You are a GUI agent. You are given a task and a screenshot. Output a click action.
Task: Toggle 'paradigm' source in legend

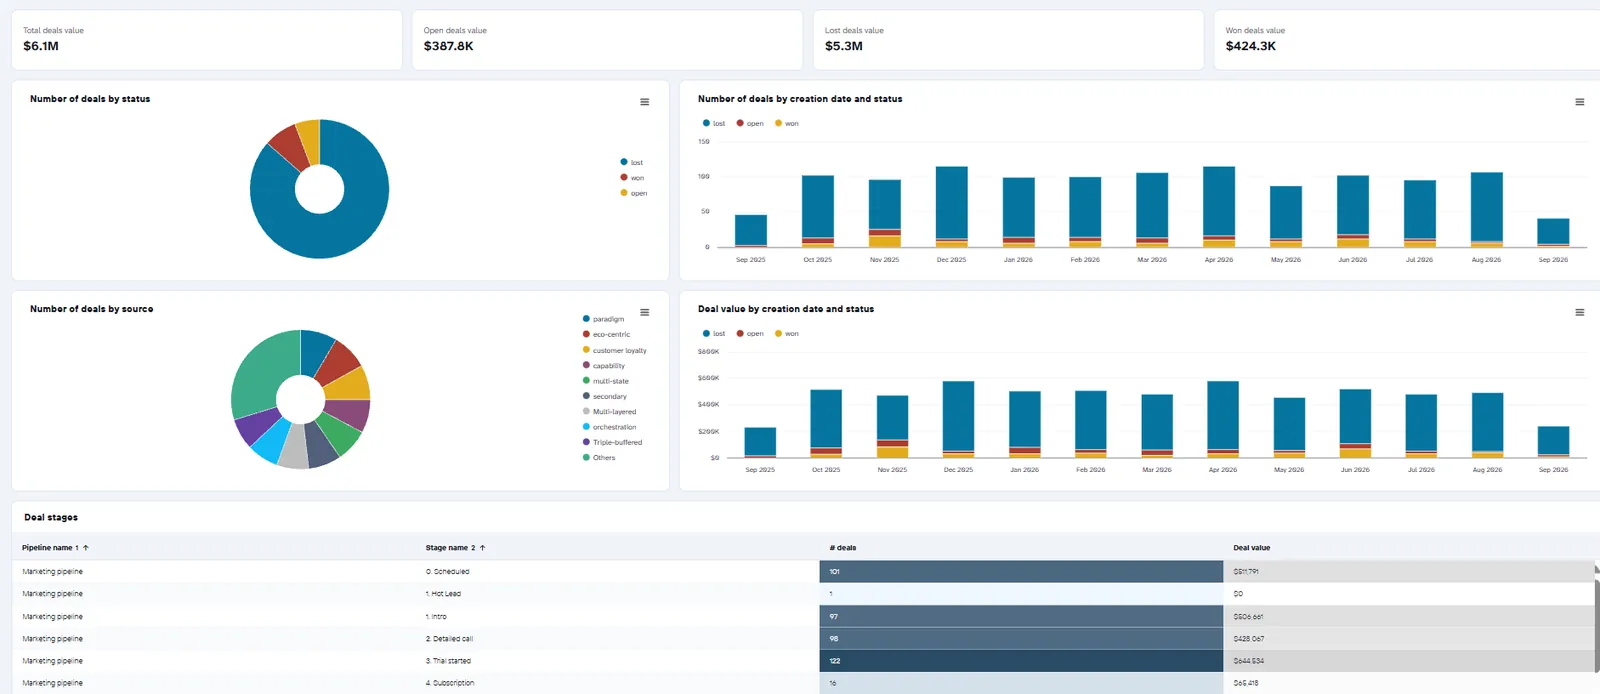point(603,319)
